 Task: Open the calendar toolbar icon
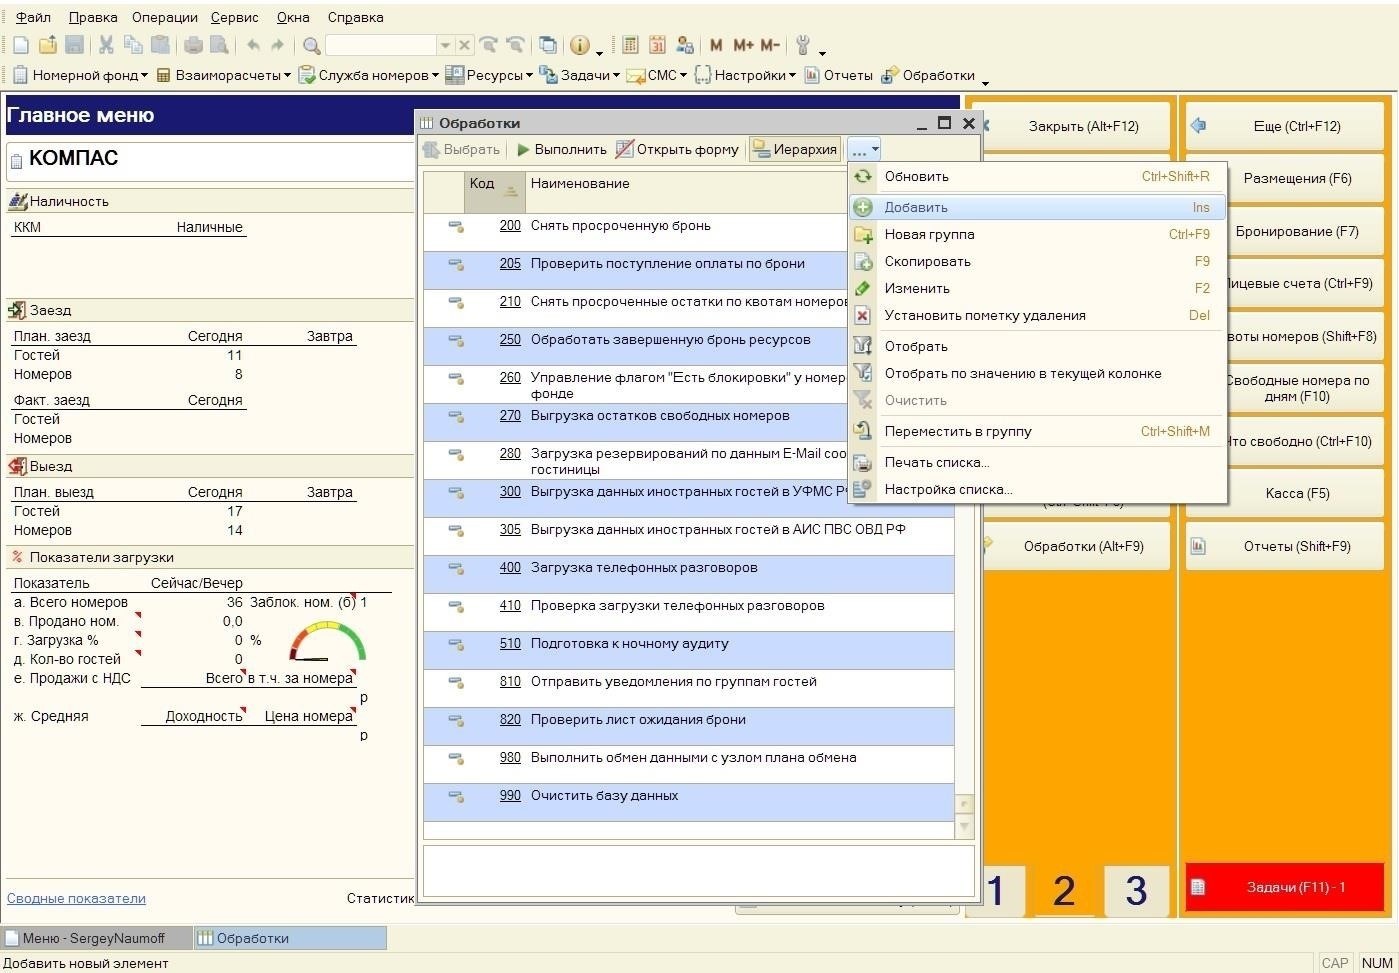tap(657, 45)
